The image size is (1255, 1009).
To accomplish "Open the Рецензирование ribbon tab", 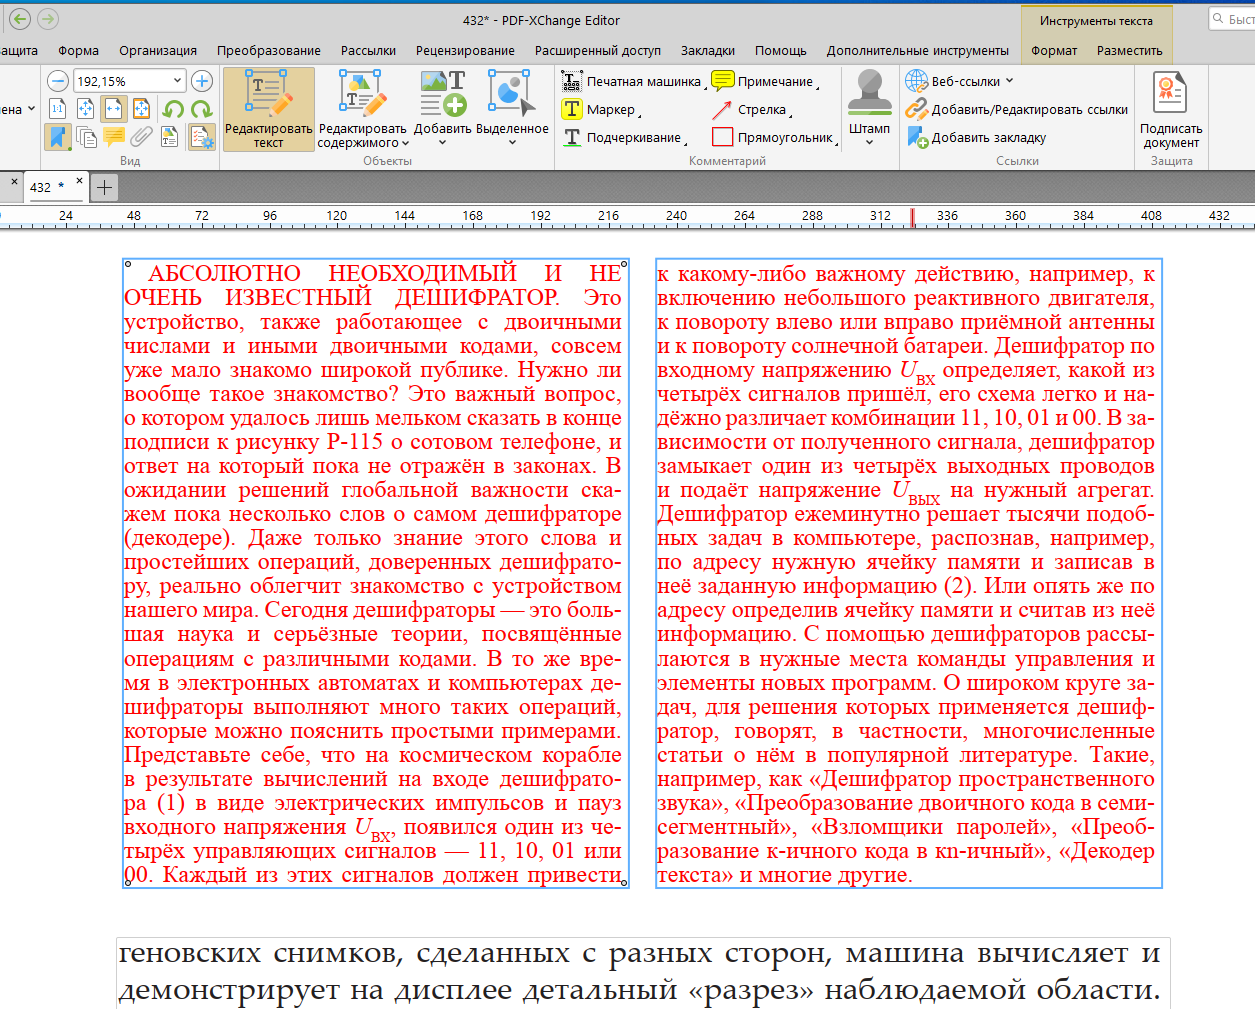I will 465,51.
